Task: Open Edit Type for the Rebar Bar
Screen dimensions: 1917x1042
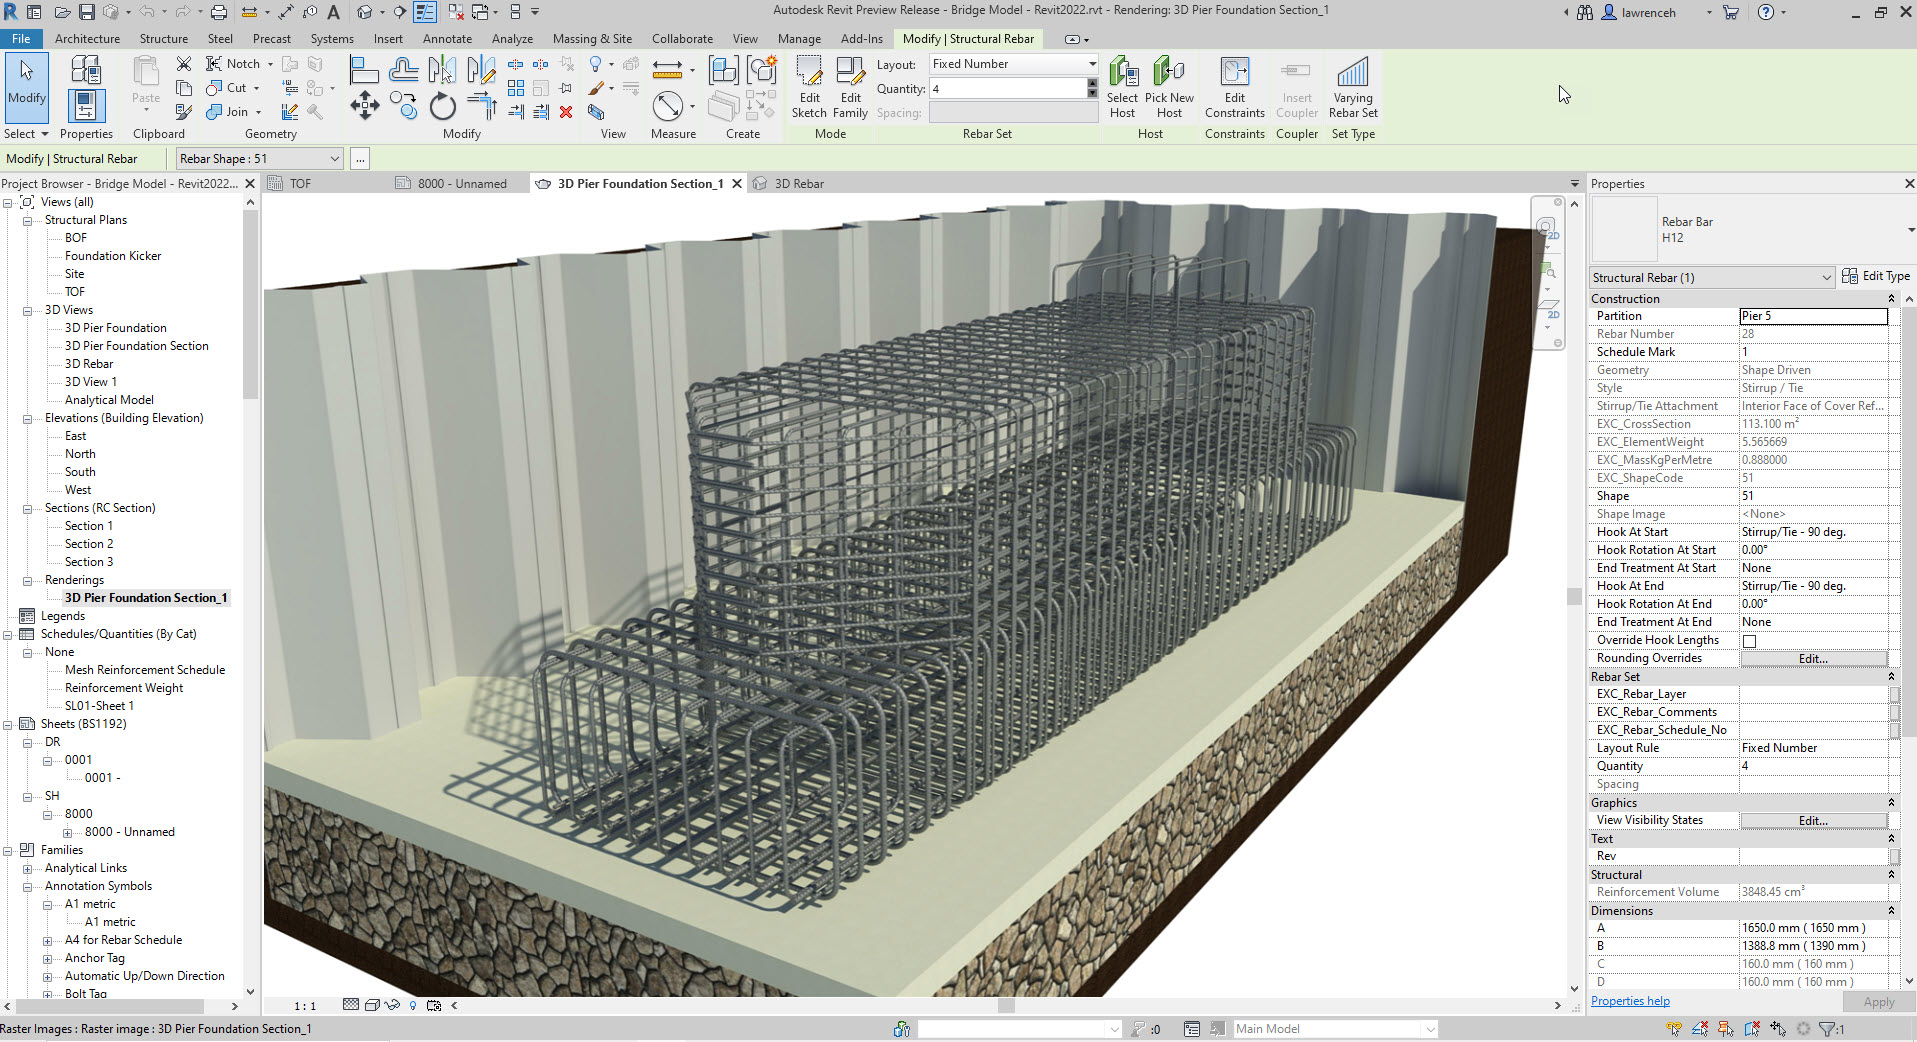Action: click(x=1878, y=276)
